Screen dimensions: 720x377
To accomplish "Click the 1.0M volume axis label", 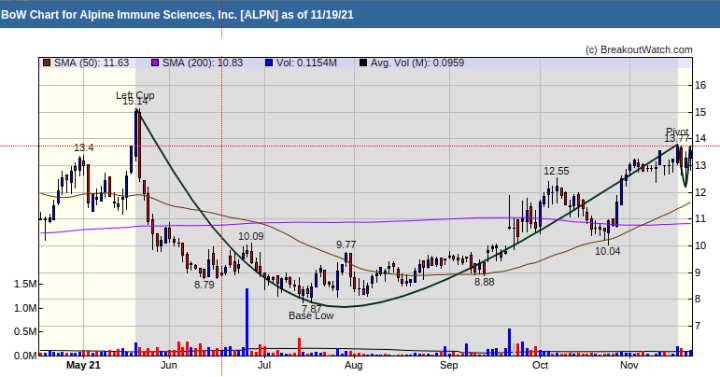I will [25, 308].
